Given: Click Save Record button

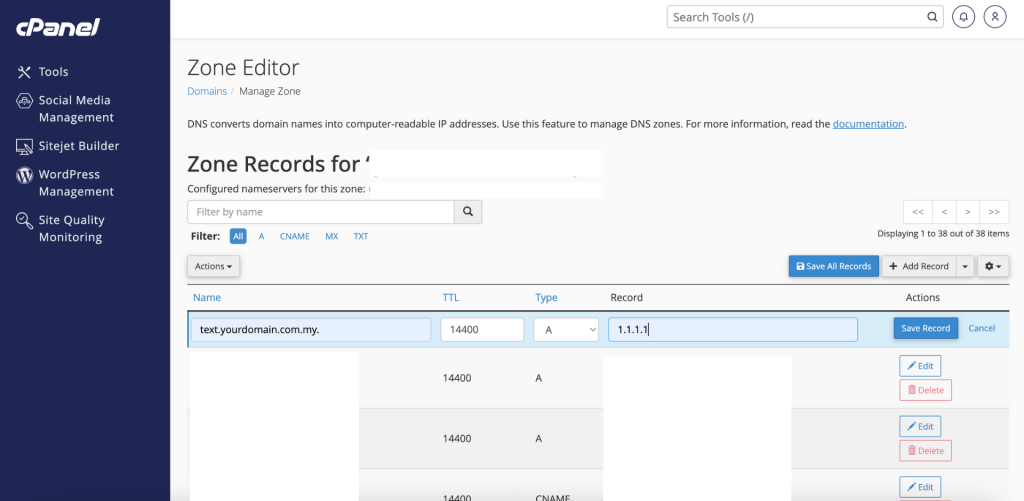Looking at the screenshot, I should 925,328.
